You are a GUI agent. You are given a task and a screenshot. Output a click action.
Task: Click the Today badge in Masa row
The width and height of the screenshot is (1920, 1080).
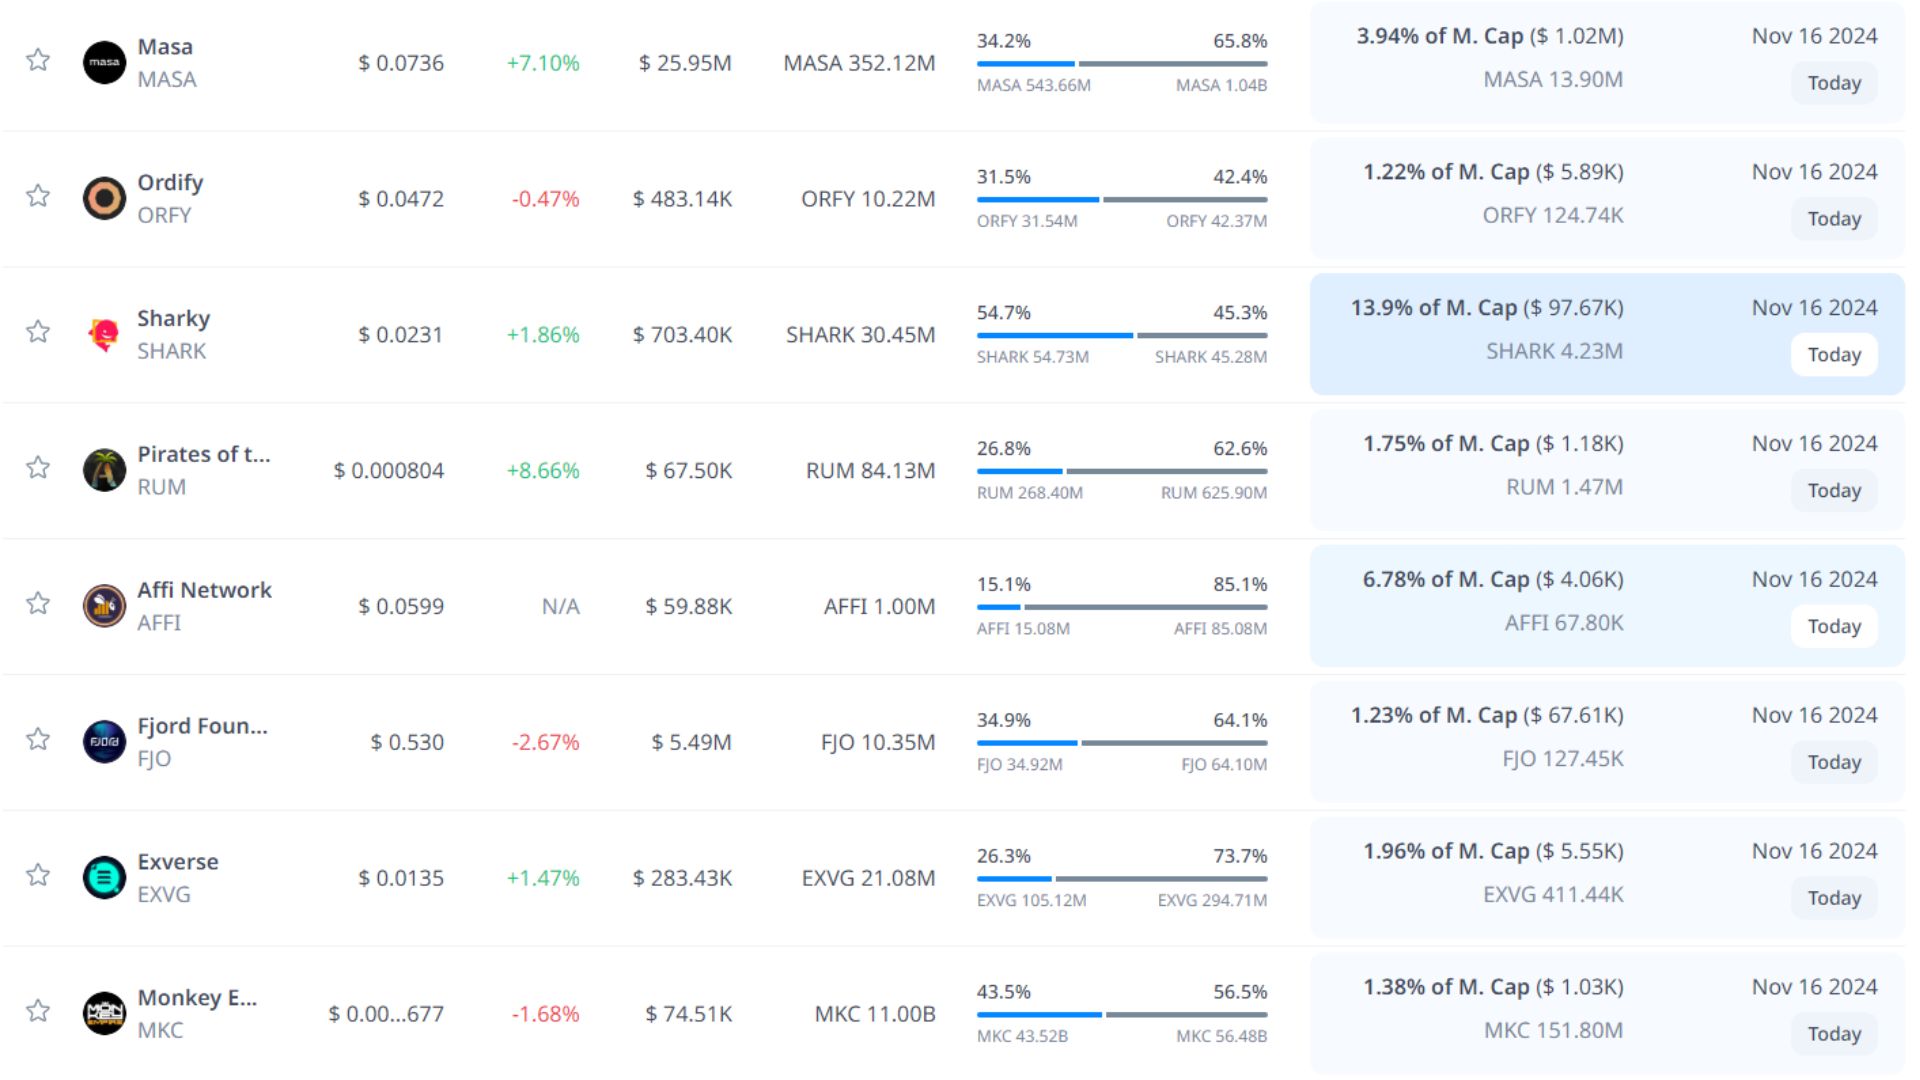[x=1833, y=83]
